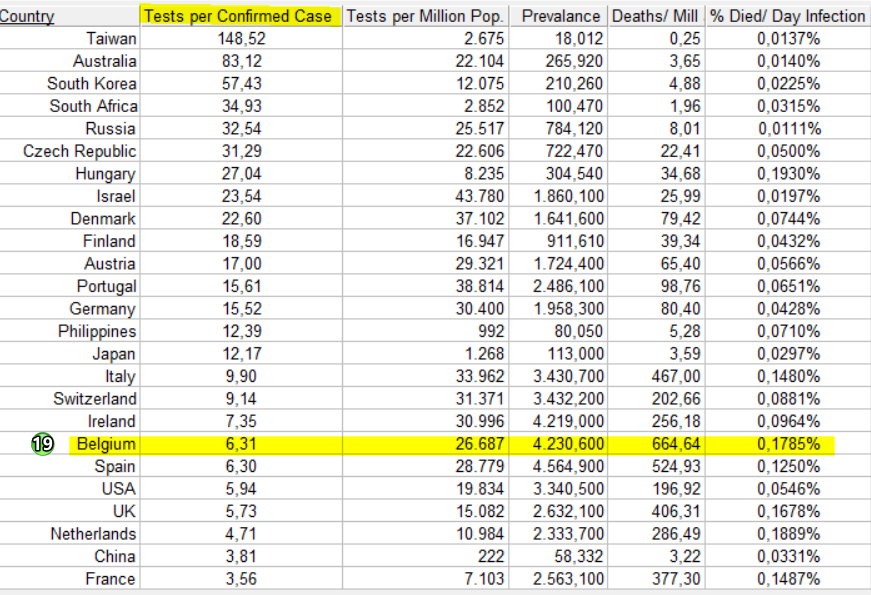Select the Austria country cell

click(x=109, y=264)
